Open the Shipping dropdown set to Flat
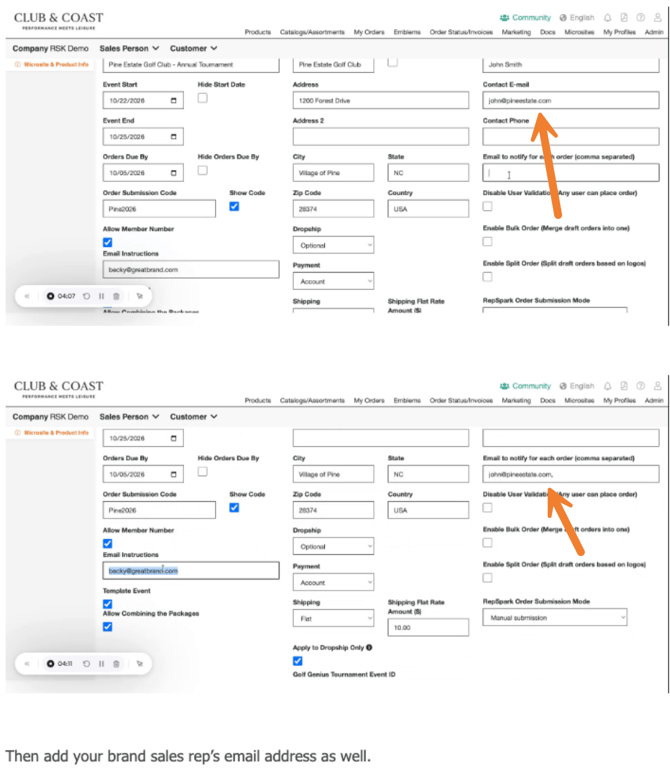 pos(333,619)
